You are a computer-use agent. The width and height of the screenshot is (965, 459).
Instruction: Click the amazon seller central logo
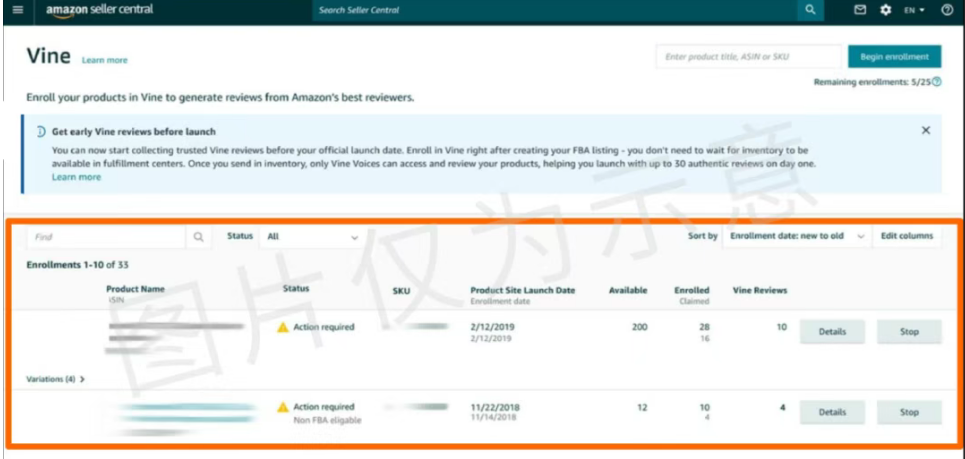pyautogui.click(x=100, y=10)
